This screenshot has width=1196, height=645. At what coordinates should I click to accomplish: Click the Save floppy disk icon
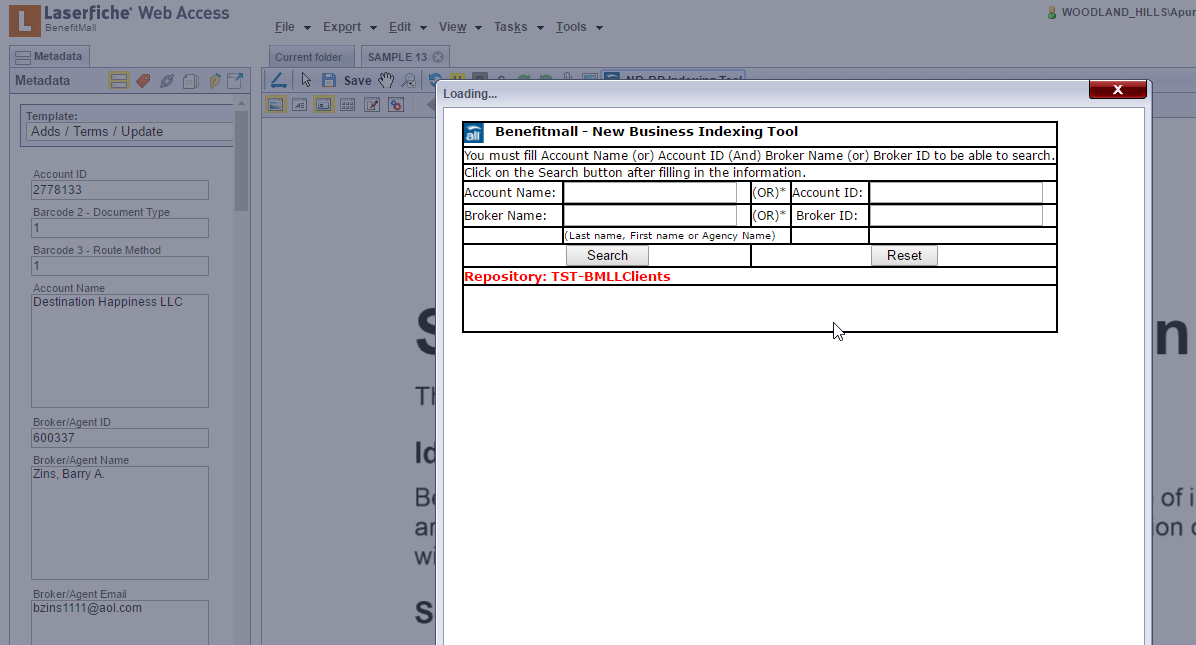[x=329, y=80]
